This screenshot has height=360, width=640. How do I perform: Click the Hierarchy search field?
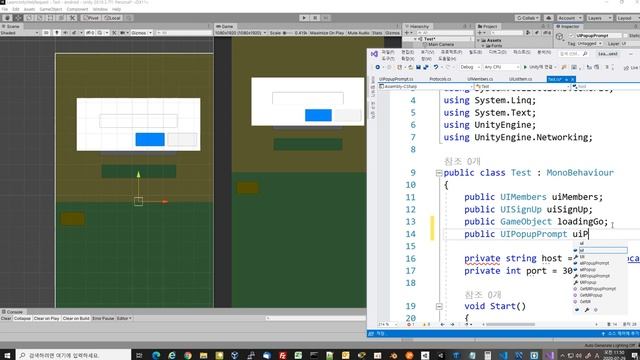(x=444, y=33)
